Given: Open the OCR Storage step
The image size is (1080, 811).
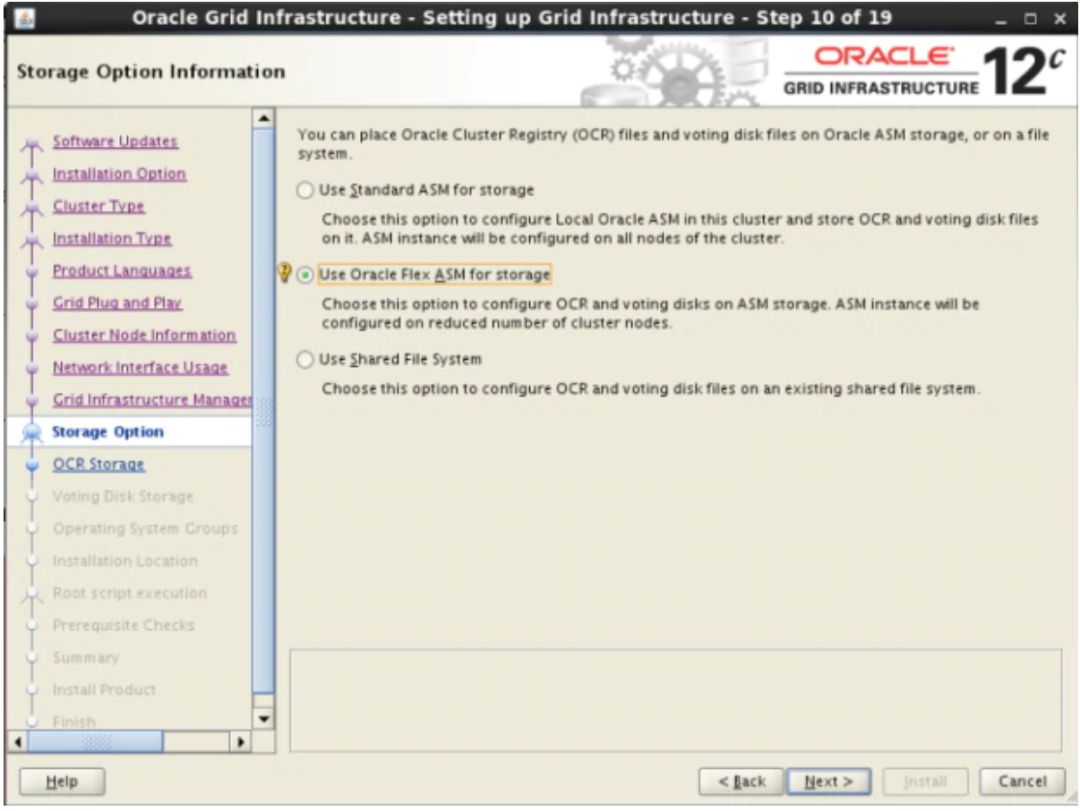Looking at the screenshot, I should [x=98, y=464].
